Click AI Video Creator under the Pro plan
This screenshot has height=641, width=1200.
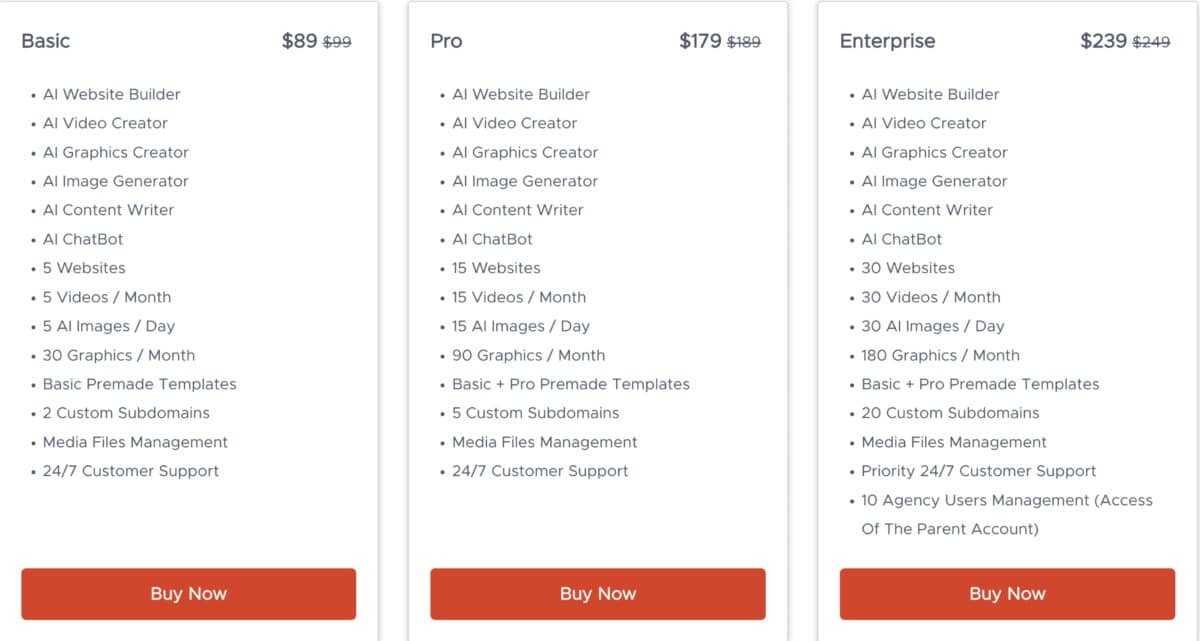(514, 123)
